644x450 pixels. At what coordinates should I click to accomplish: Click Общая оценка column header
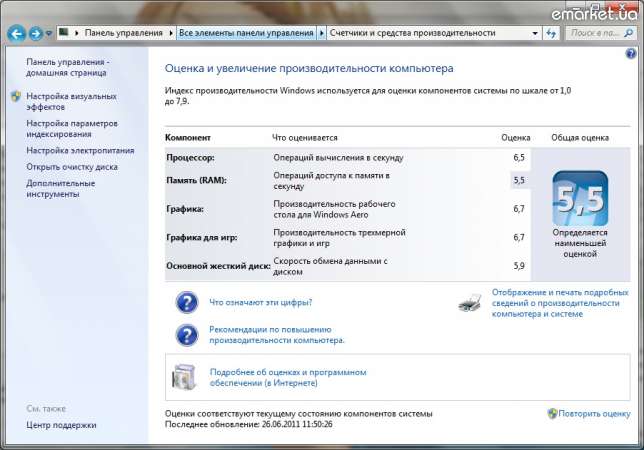click(x=580, y=138)
